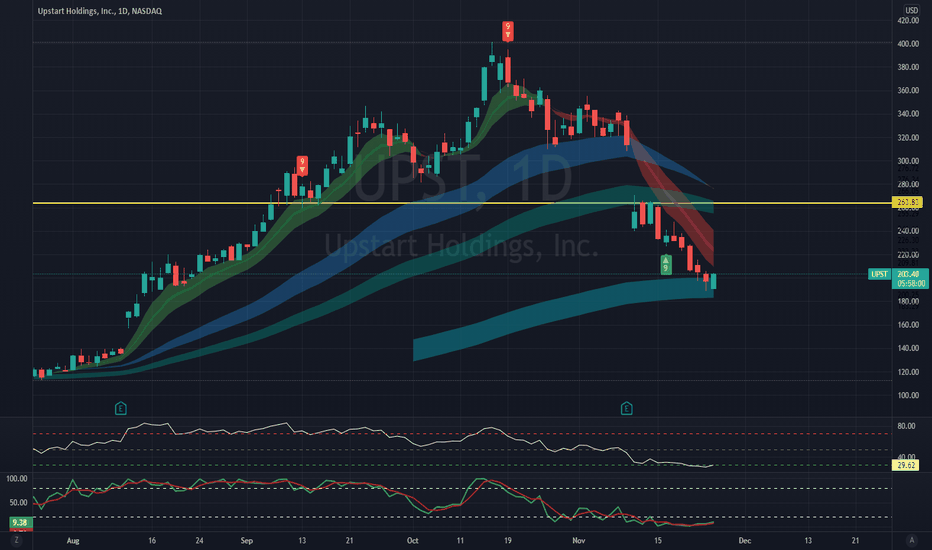Viewport: 932px width, 550px height.
Task: Click the Z timezone icon at bottom left
Action: coord(16,540)
